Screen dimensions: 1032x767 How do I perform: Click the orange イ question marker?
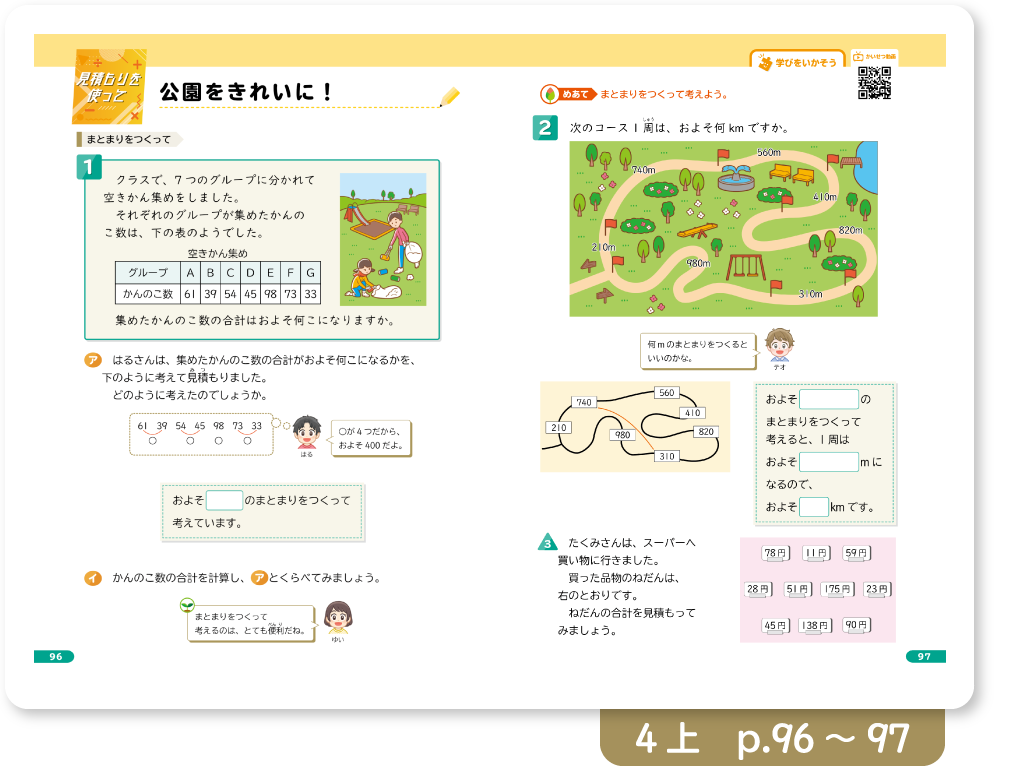click(x=92, y=577)
